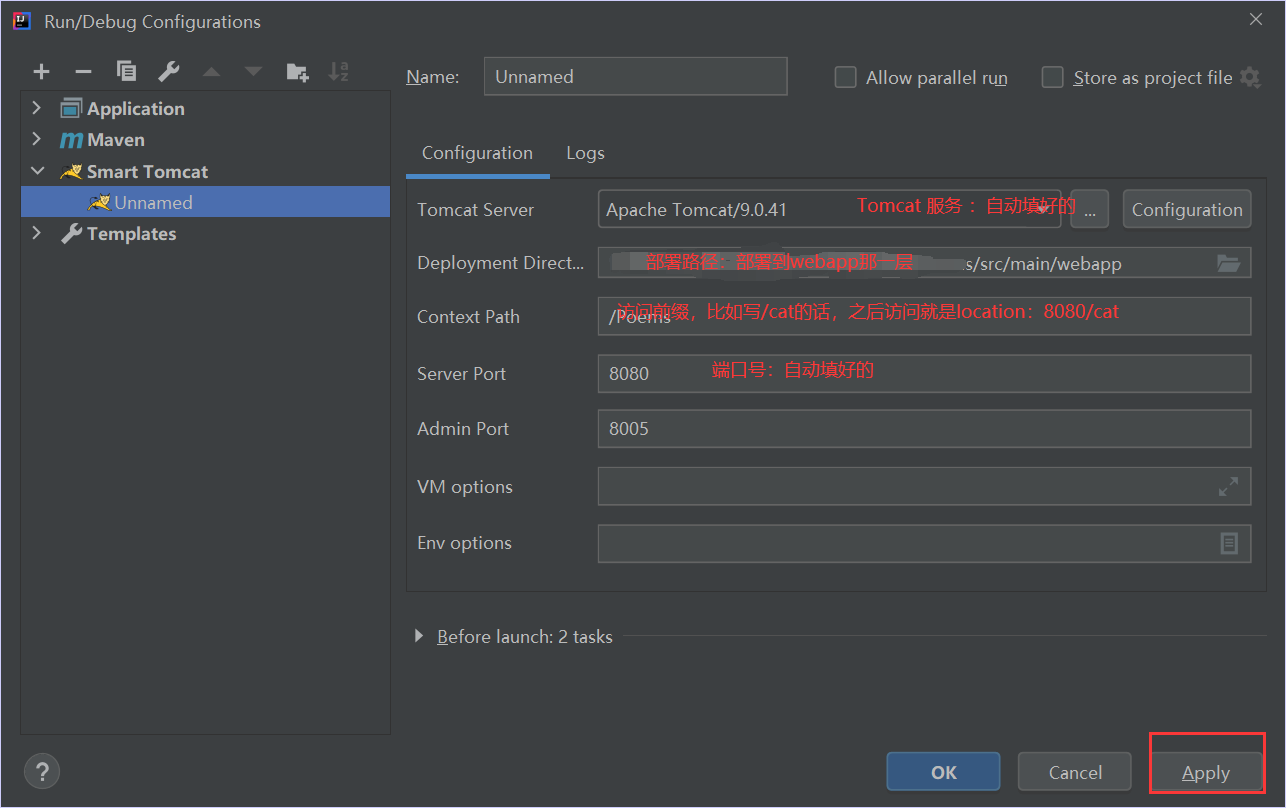
Task: Expand the Application tree node
Action: coord(37,108)
